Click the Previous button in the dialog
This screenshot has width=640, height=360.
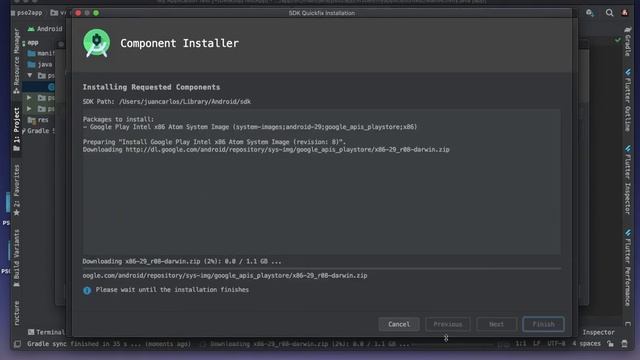pos(448,324)
